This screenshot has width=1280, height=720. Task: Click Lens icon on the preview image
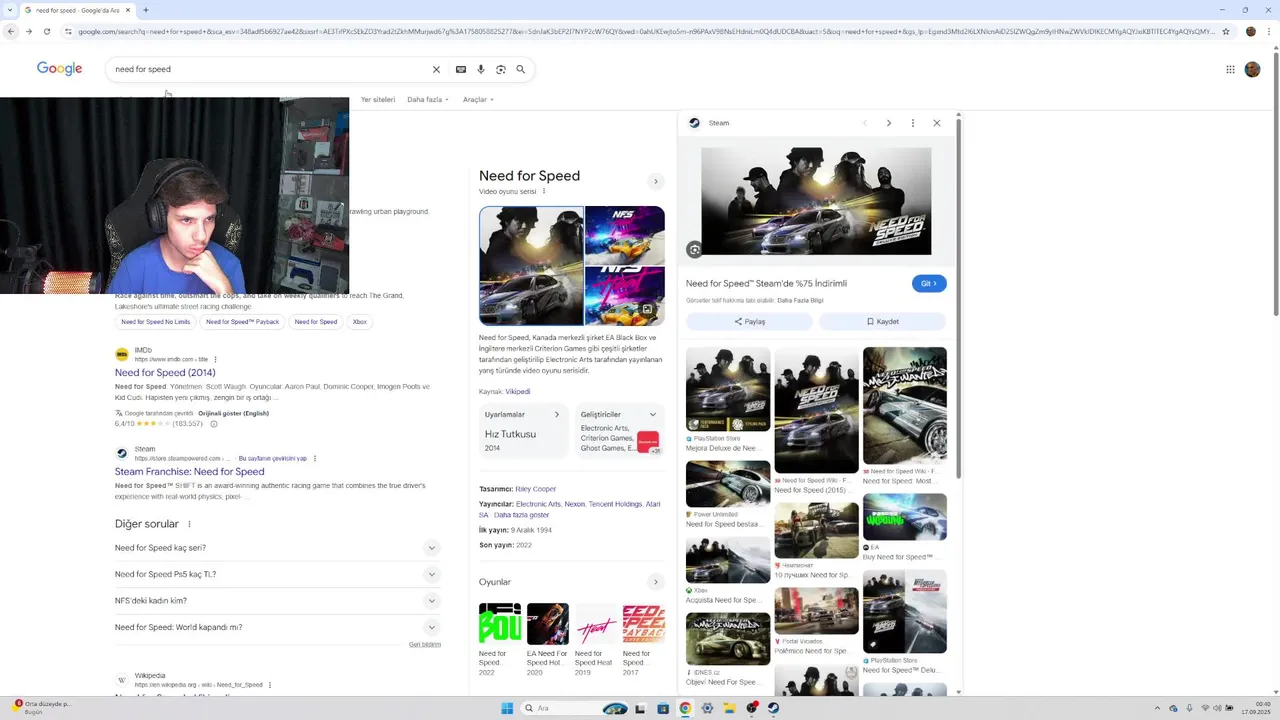tap(695, 249)
